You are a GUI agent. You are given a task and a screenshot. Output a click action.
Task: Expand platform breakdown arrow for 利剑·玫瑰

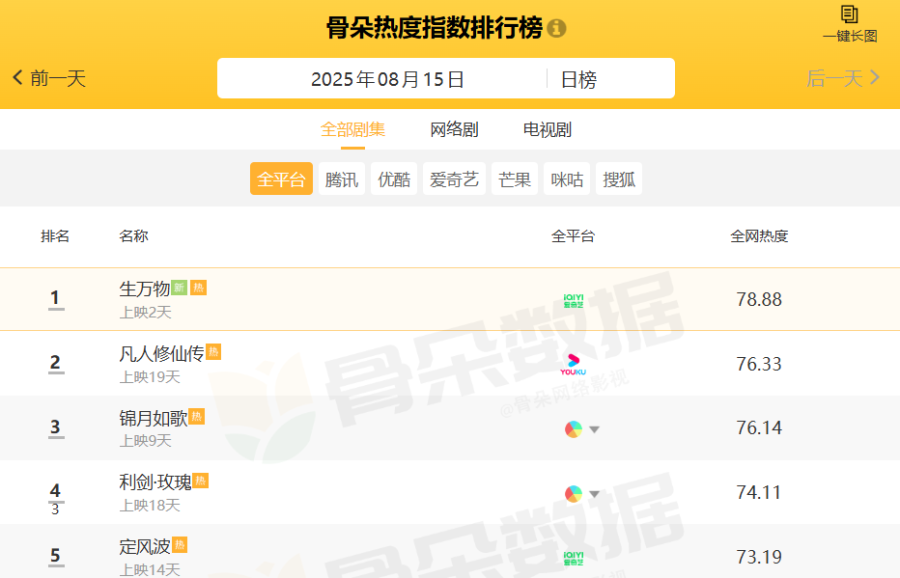[595, 494]
